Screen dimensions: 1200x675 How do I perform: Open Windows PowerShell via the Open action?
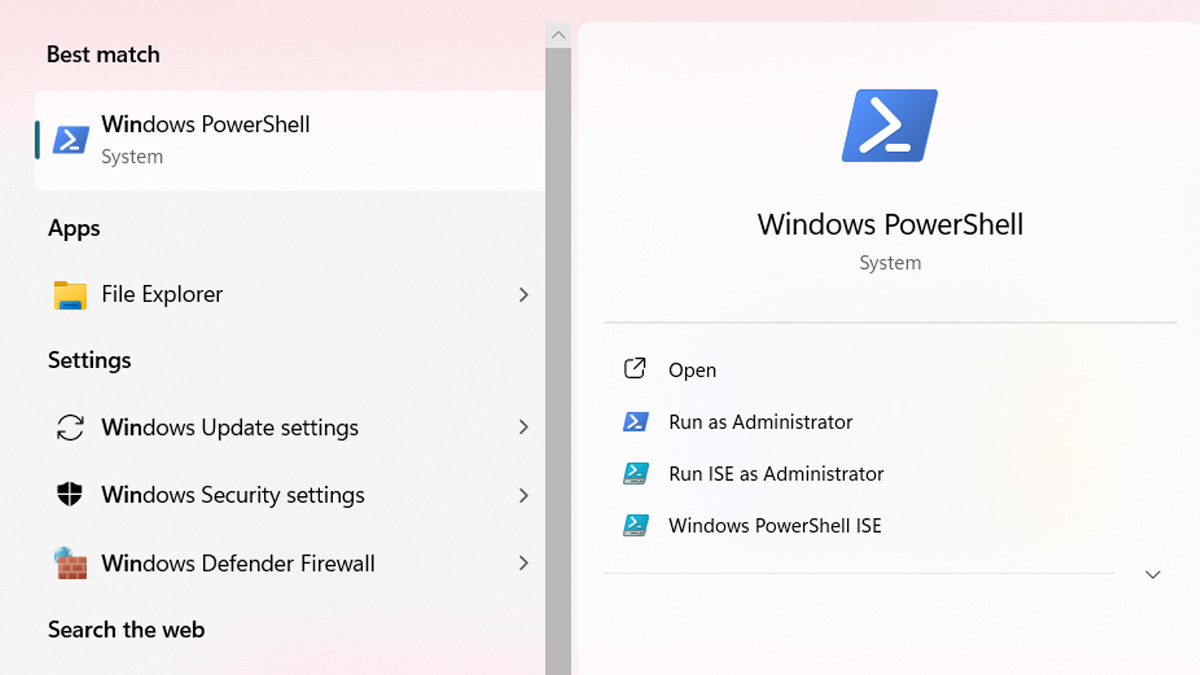click(692, 370)
